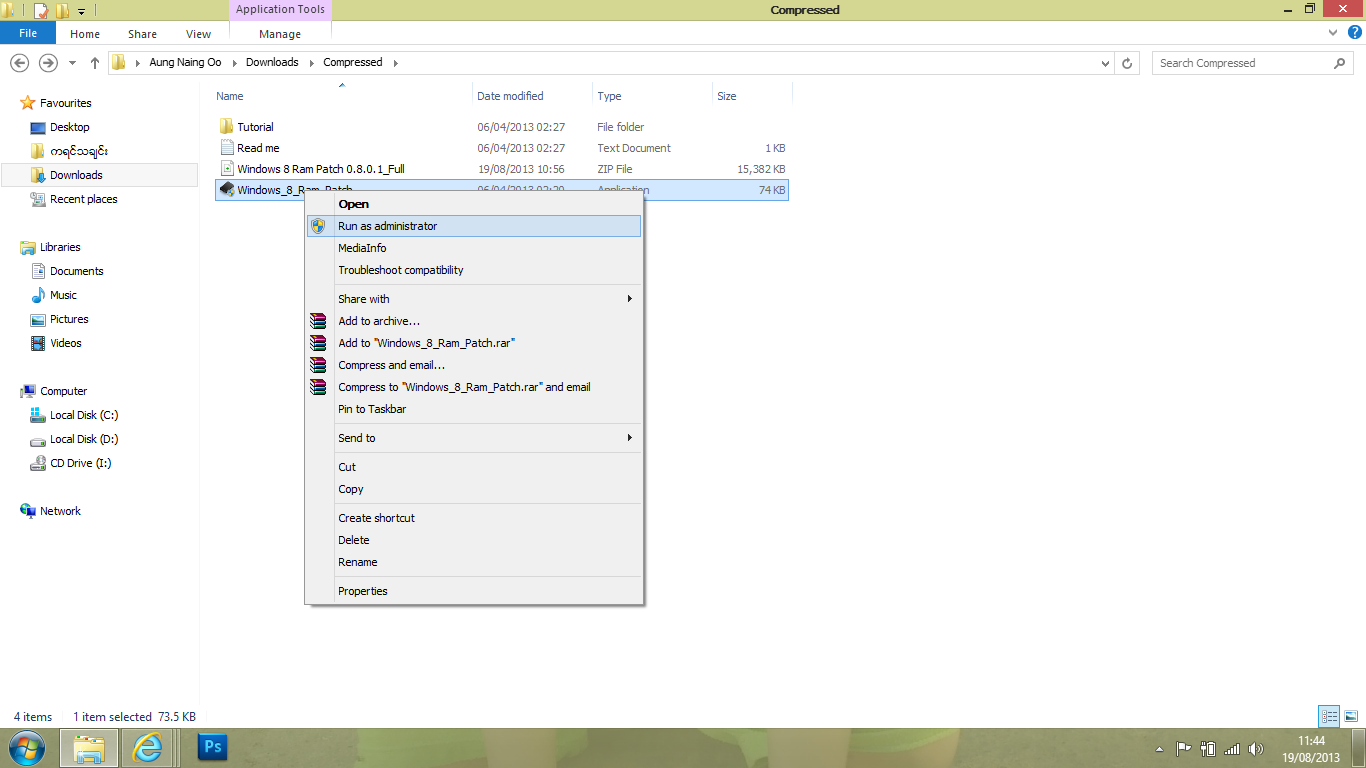
Task: Expand the address bar history dropdown
Action: [x=1105, y=62]
